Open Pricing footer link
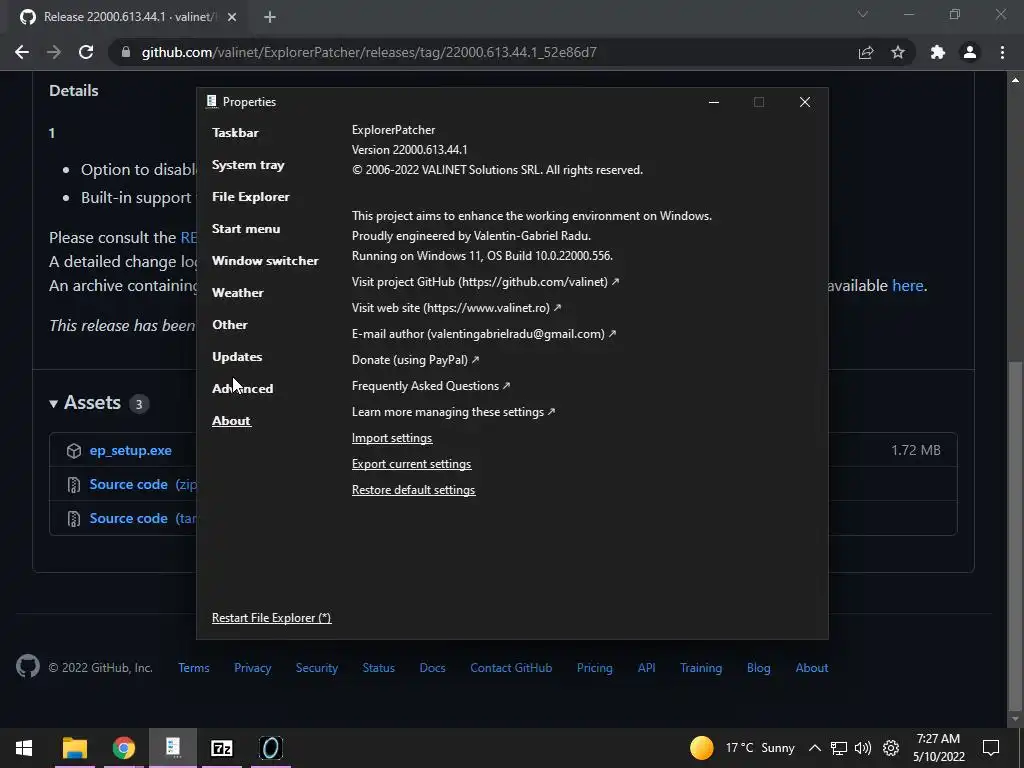1024x768 pixels. (595, 668)
